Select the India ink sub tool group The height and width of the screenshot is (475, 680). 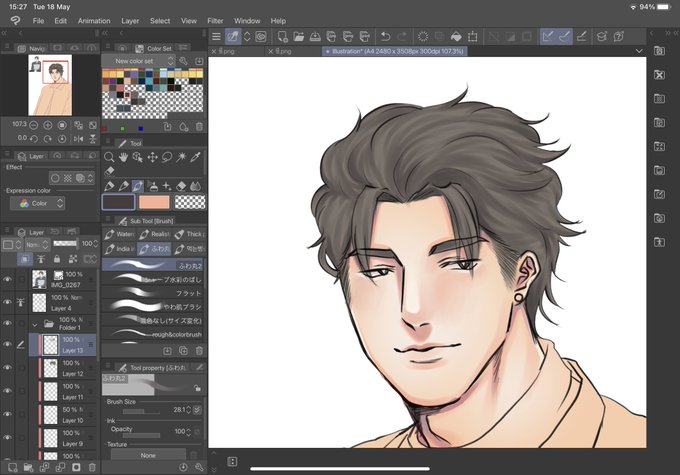pyautogui.click(x=119, y=249)
